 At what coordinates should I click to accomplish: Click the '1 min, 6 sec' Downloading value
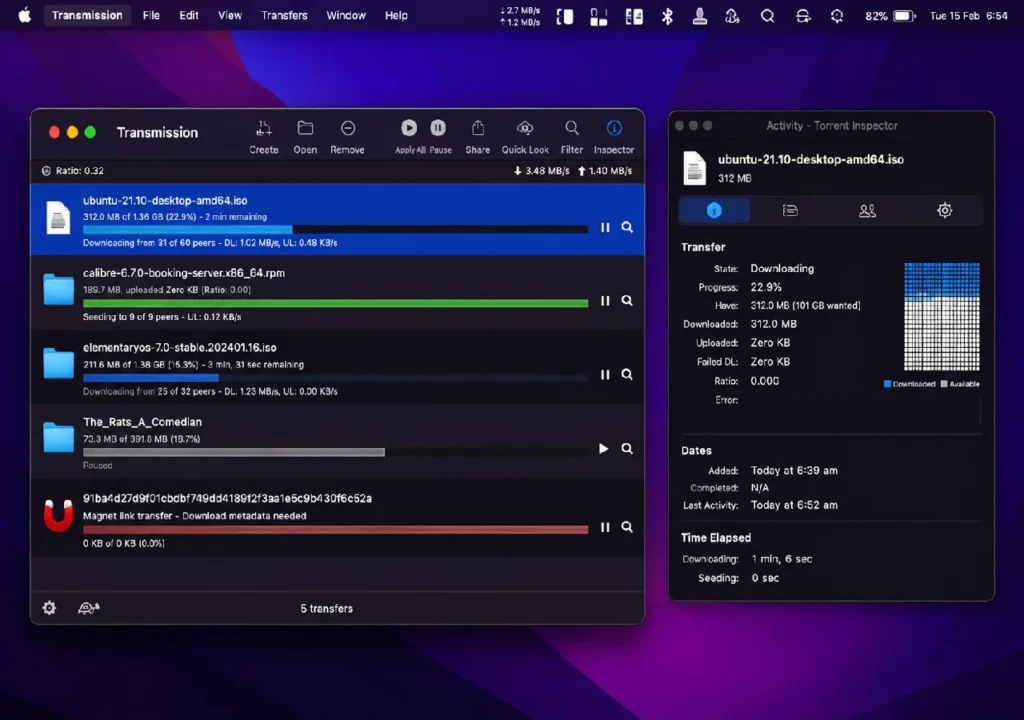tap(781, 559)
